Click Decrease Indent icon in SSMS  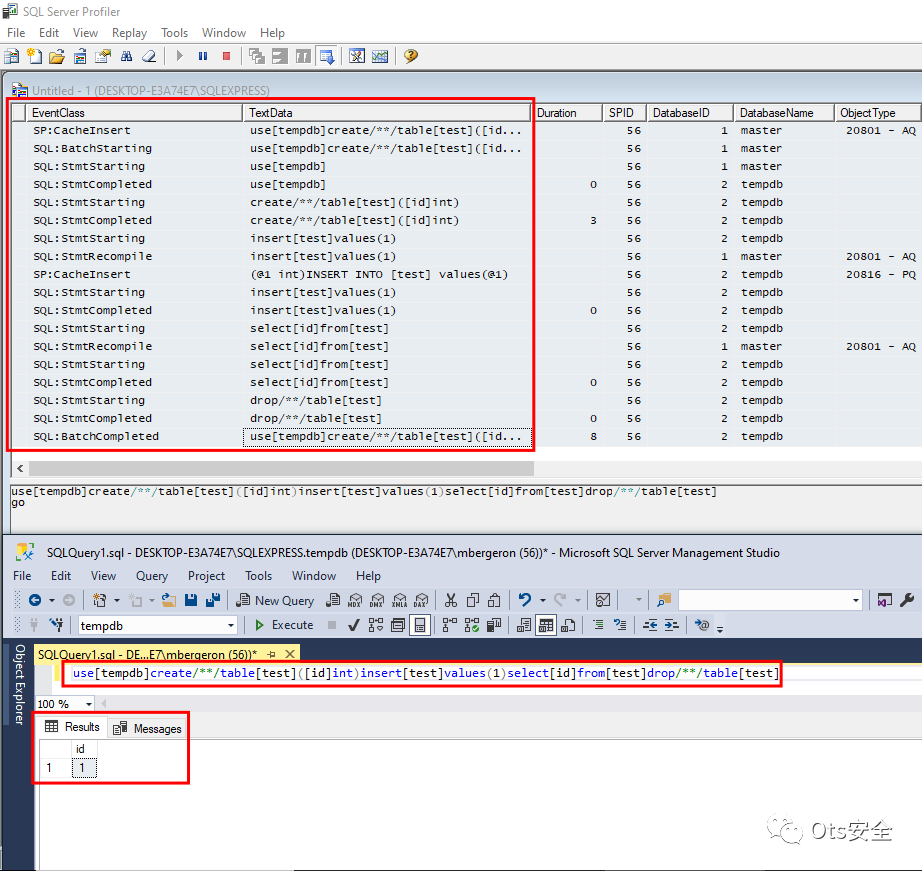(x=650, y=625)
